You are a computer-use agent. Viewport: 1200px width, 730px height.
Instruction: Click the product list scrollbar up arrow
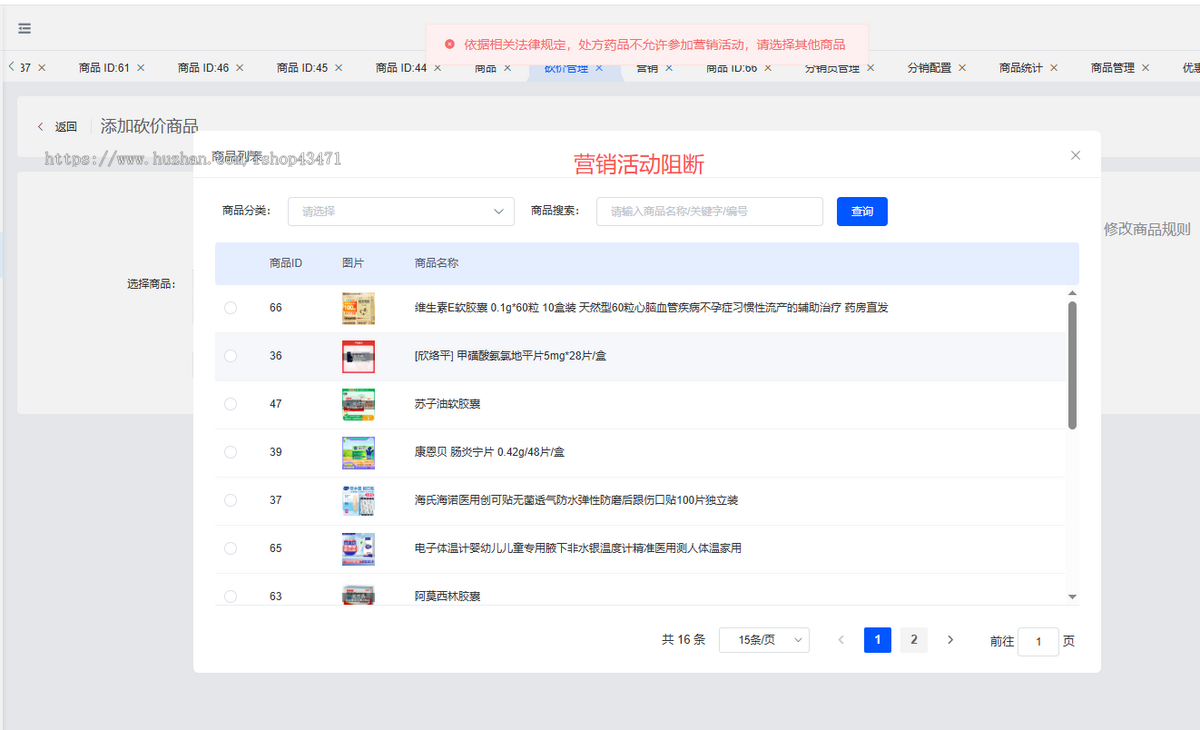click(x=1073, y=294)
